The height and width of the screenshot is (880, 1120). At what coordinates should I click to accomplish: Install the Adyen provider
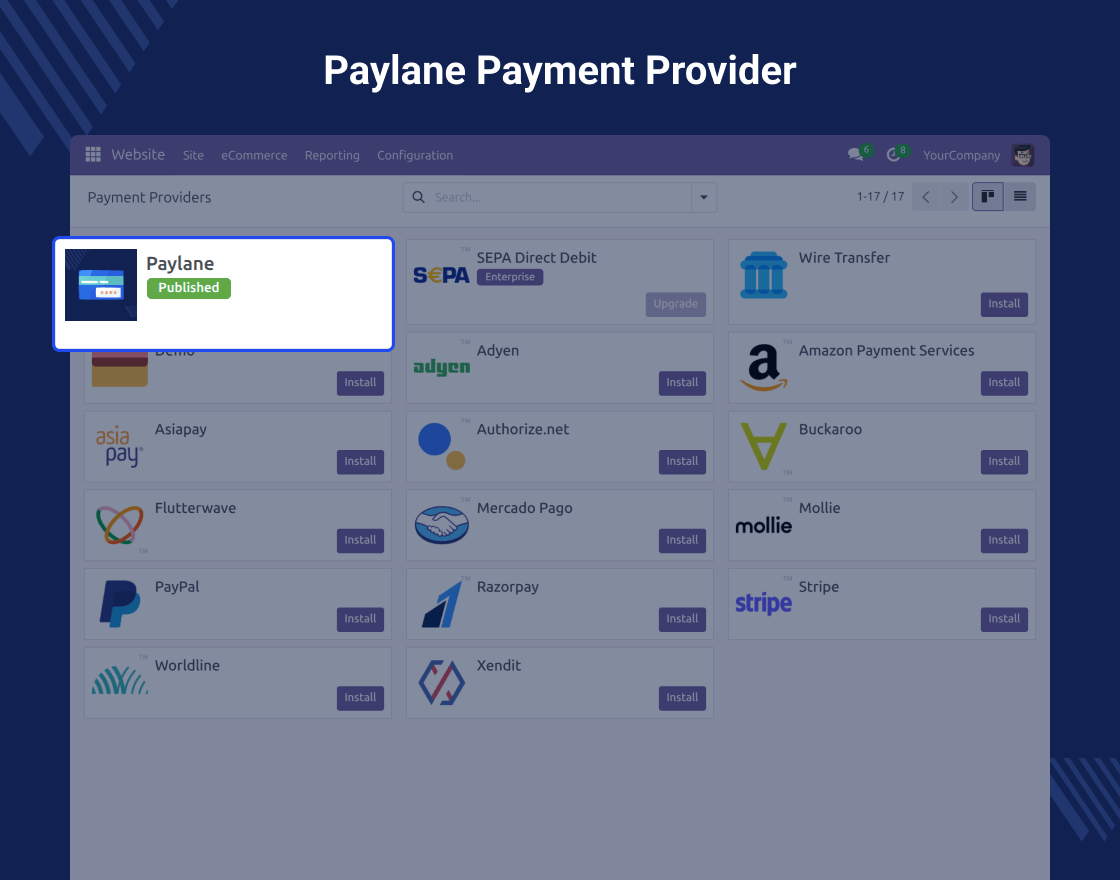point(682,383)
